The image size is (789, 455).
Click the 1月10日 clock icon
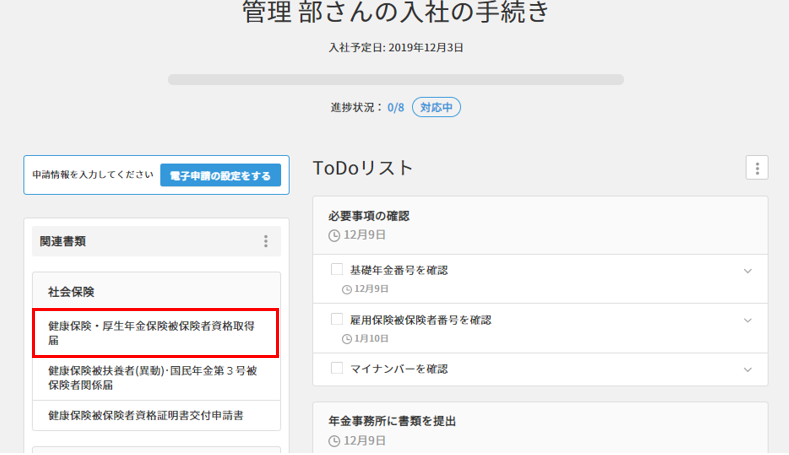click(x=347, y=339)
